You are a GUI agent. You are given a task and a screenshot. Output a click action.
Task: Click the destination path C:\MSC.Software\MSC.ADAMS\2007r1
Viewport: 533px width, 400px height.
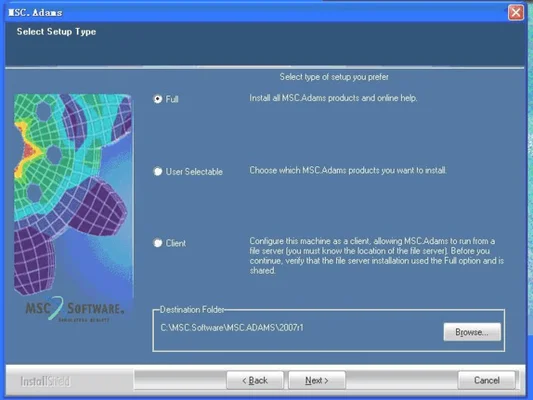pos(232,328)
